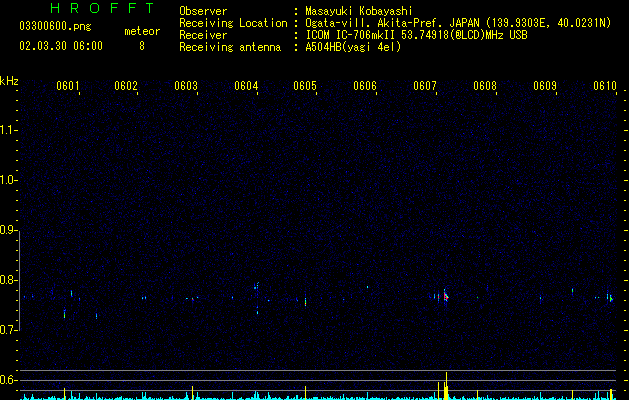
Task: Click the 0607 time marker
Action: [425, 86]
